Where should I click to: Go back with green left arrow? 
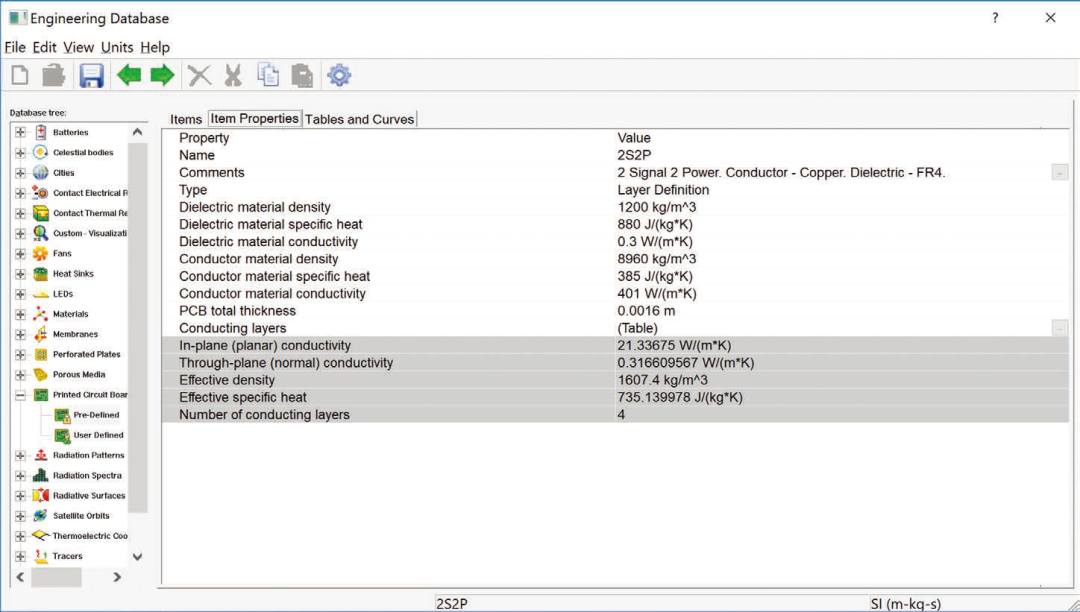point(129,75)
